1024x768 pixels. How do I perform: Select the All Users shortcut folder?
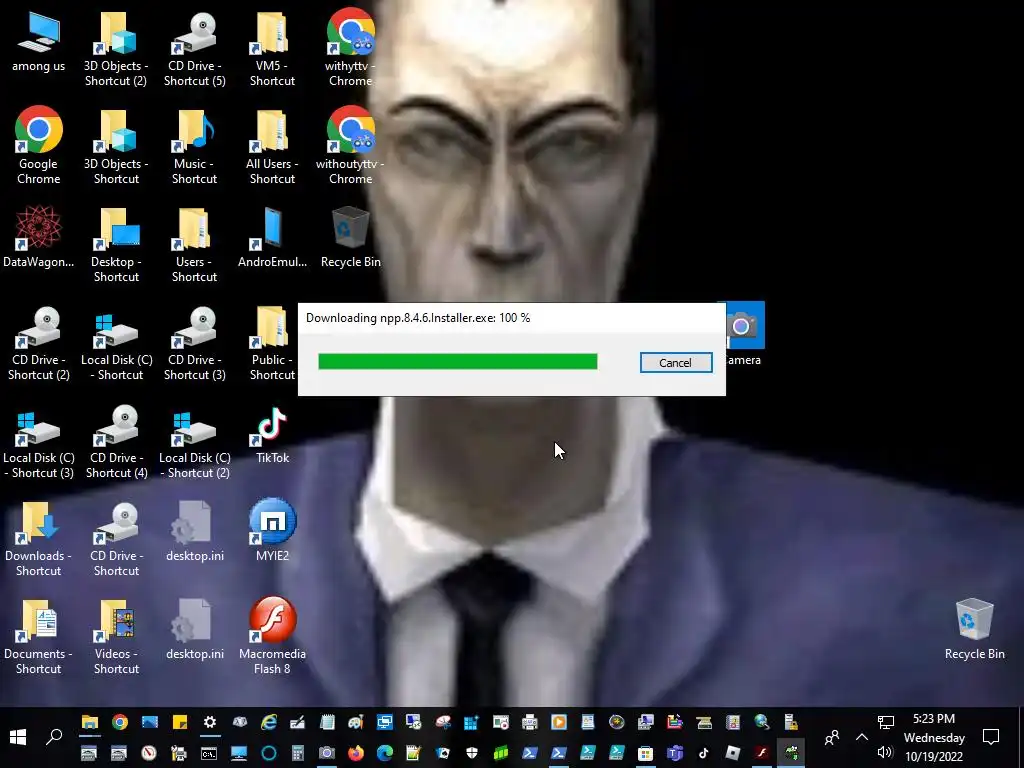coord(272,145)
